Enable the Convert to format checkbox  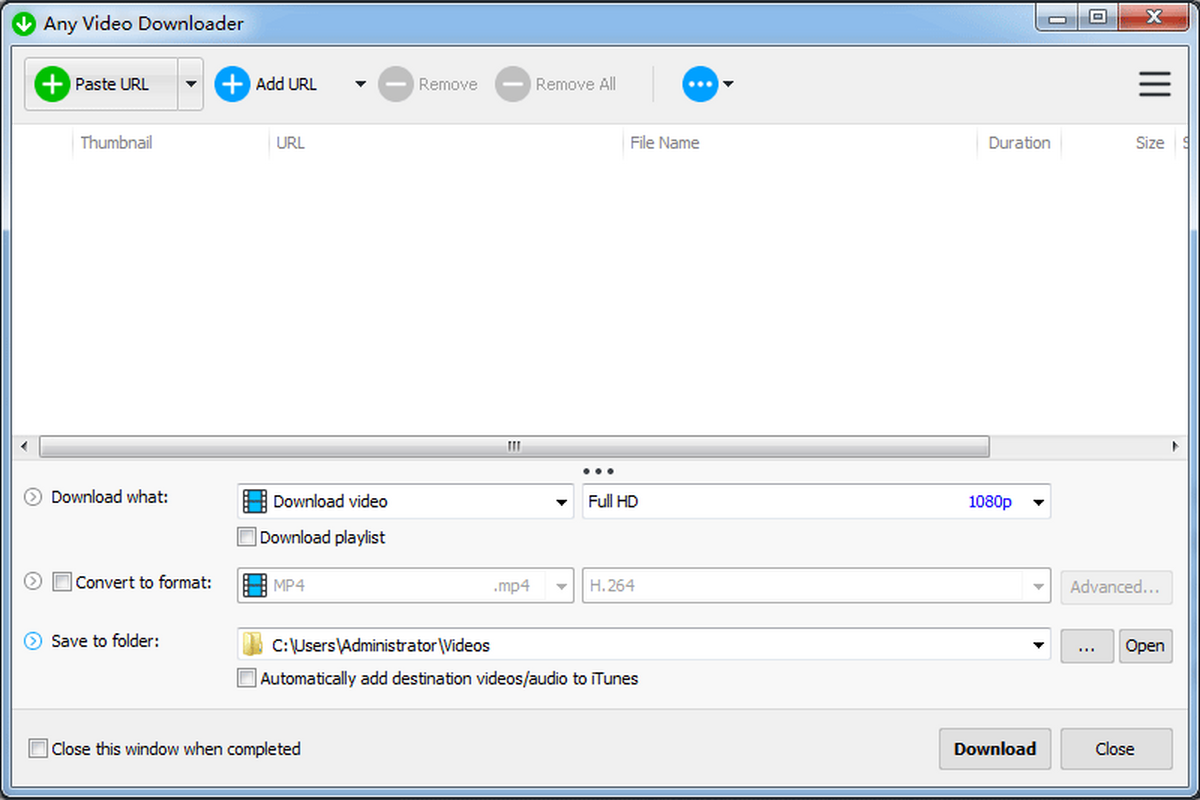tap(62, 581)
